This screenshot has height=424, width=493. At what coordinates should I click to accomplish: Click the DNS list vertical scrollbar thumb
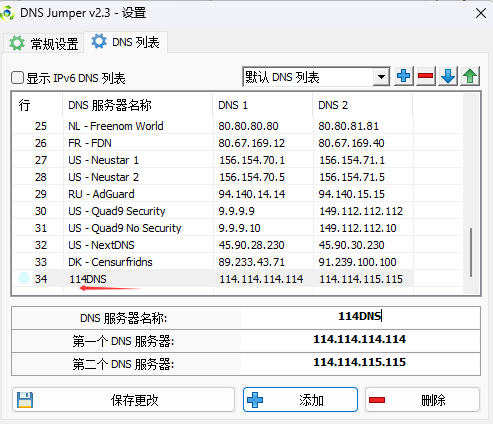[x=471, y=252]
